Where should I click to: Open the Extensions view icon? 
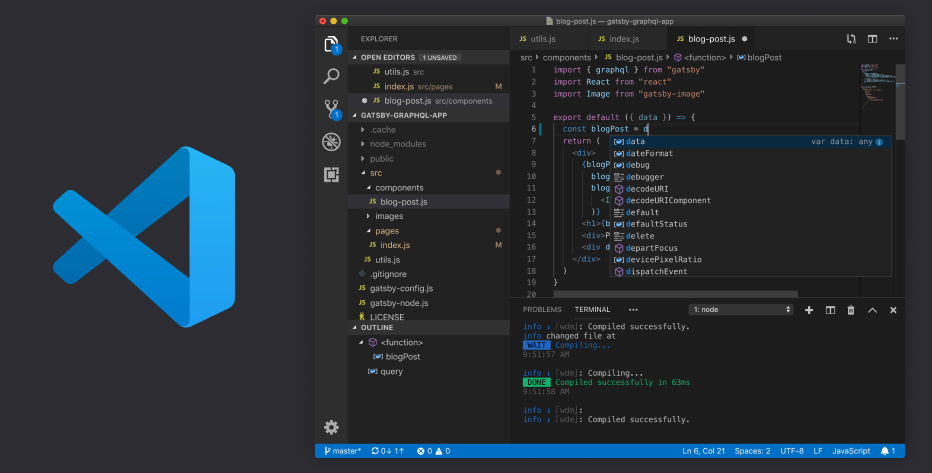331,174
